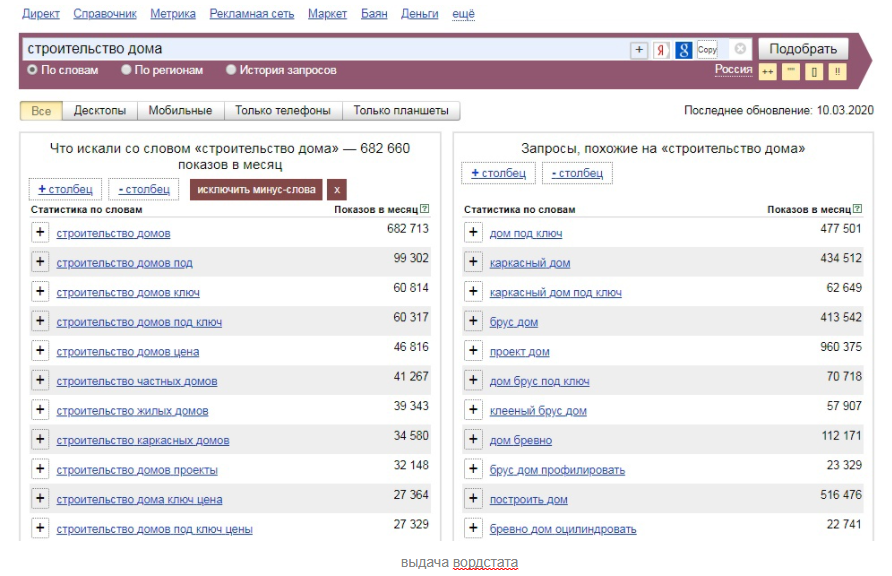
Task: Add строительство домов под ключ with plus
Action: pyautogui.click(x=40, y=321)
